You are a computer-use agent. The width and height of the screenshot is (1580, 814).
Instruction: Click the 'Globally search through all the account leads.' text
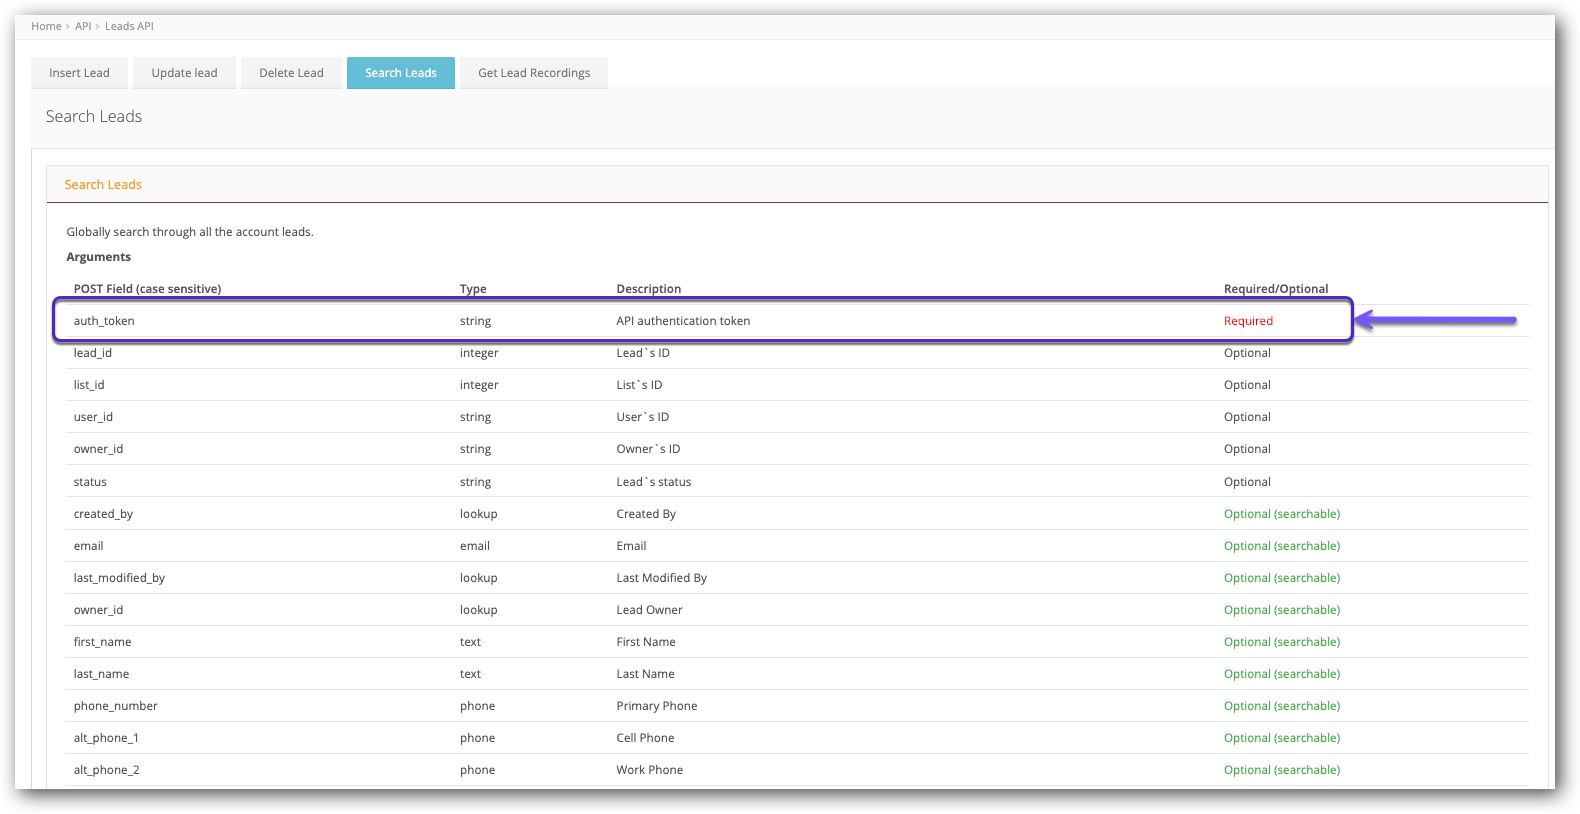pyautogui.click(x=190, y=232)
